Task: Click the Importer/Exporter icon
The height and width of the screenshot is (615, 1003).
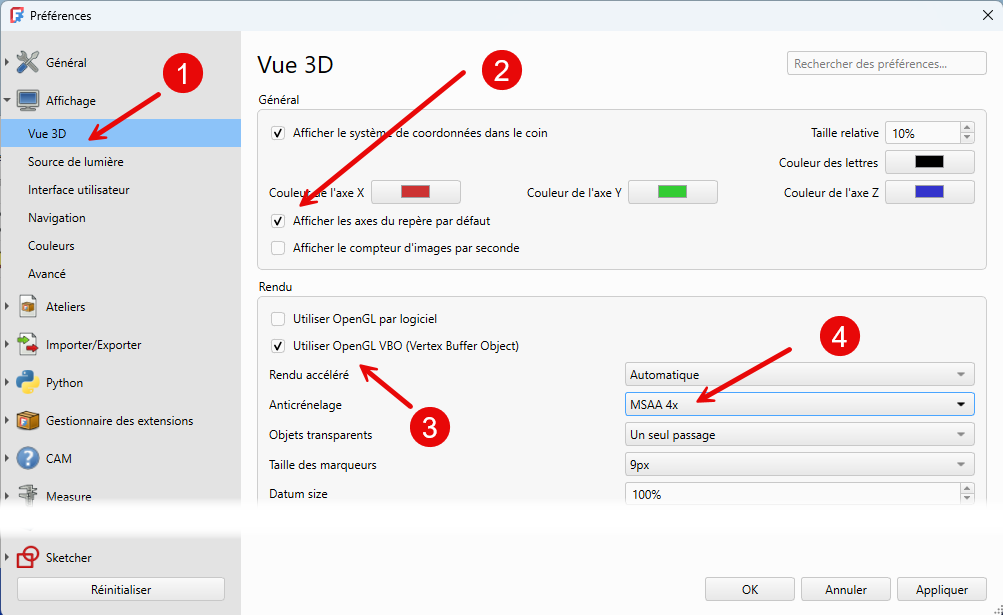Action: 28,345
